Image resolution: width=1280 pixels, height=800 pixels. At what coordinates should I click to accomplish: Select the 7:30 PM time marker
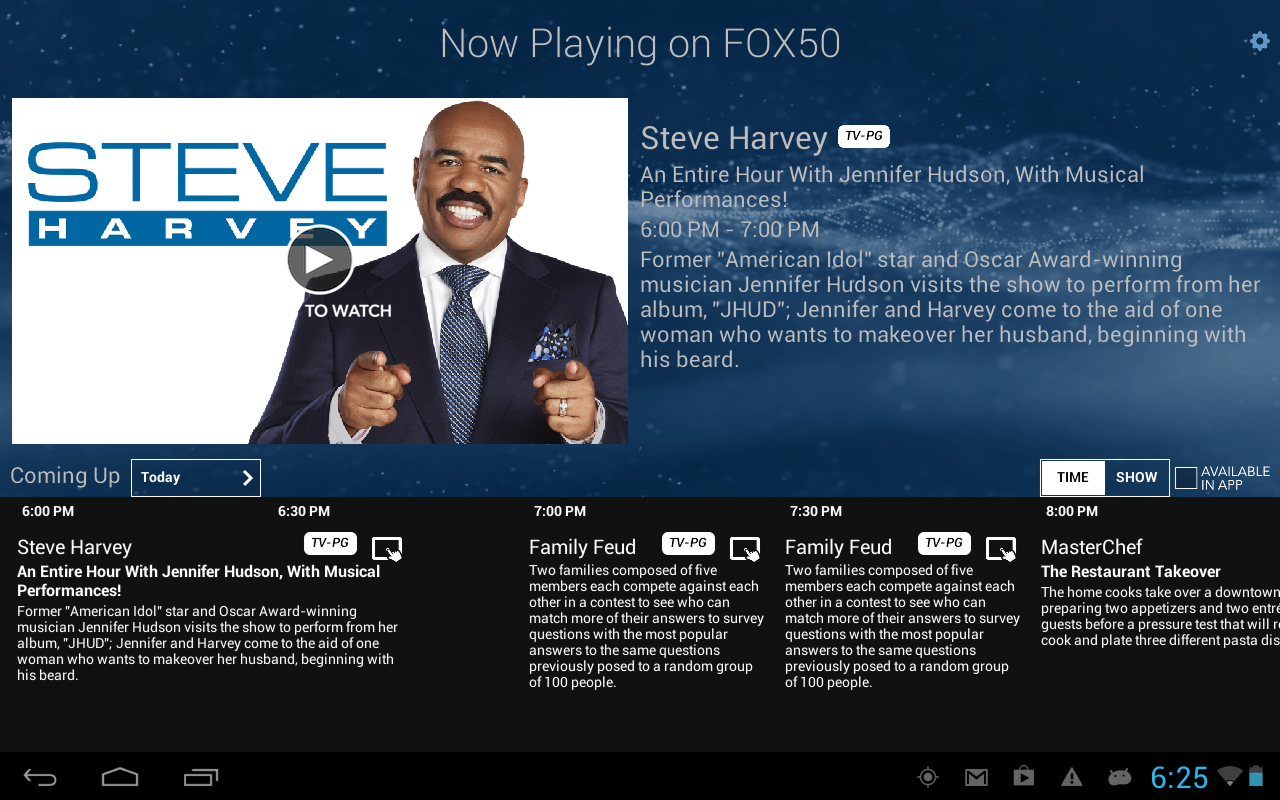[x=816, y=512]
